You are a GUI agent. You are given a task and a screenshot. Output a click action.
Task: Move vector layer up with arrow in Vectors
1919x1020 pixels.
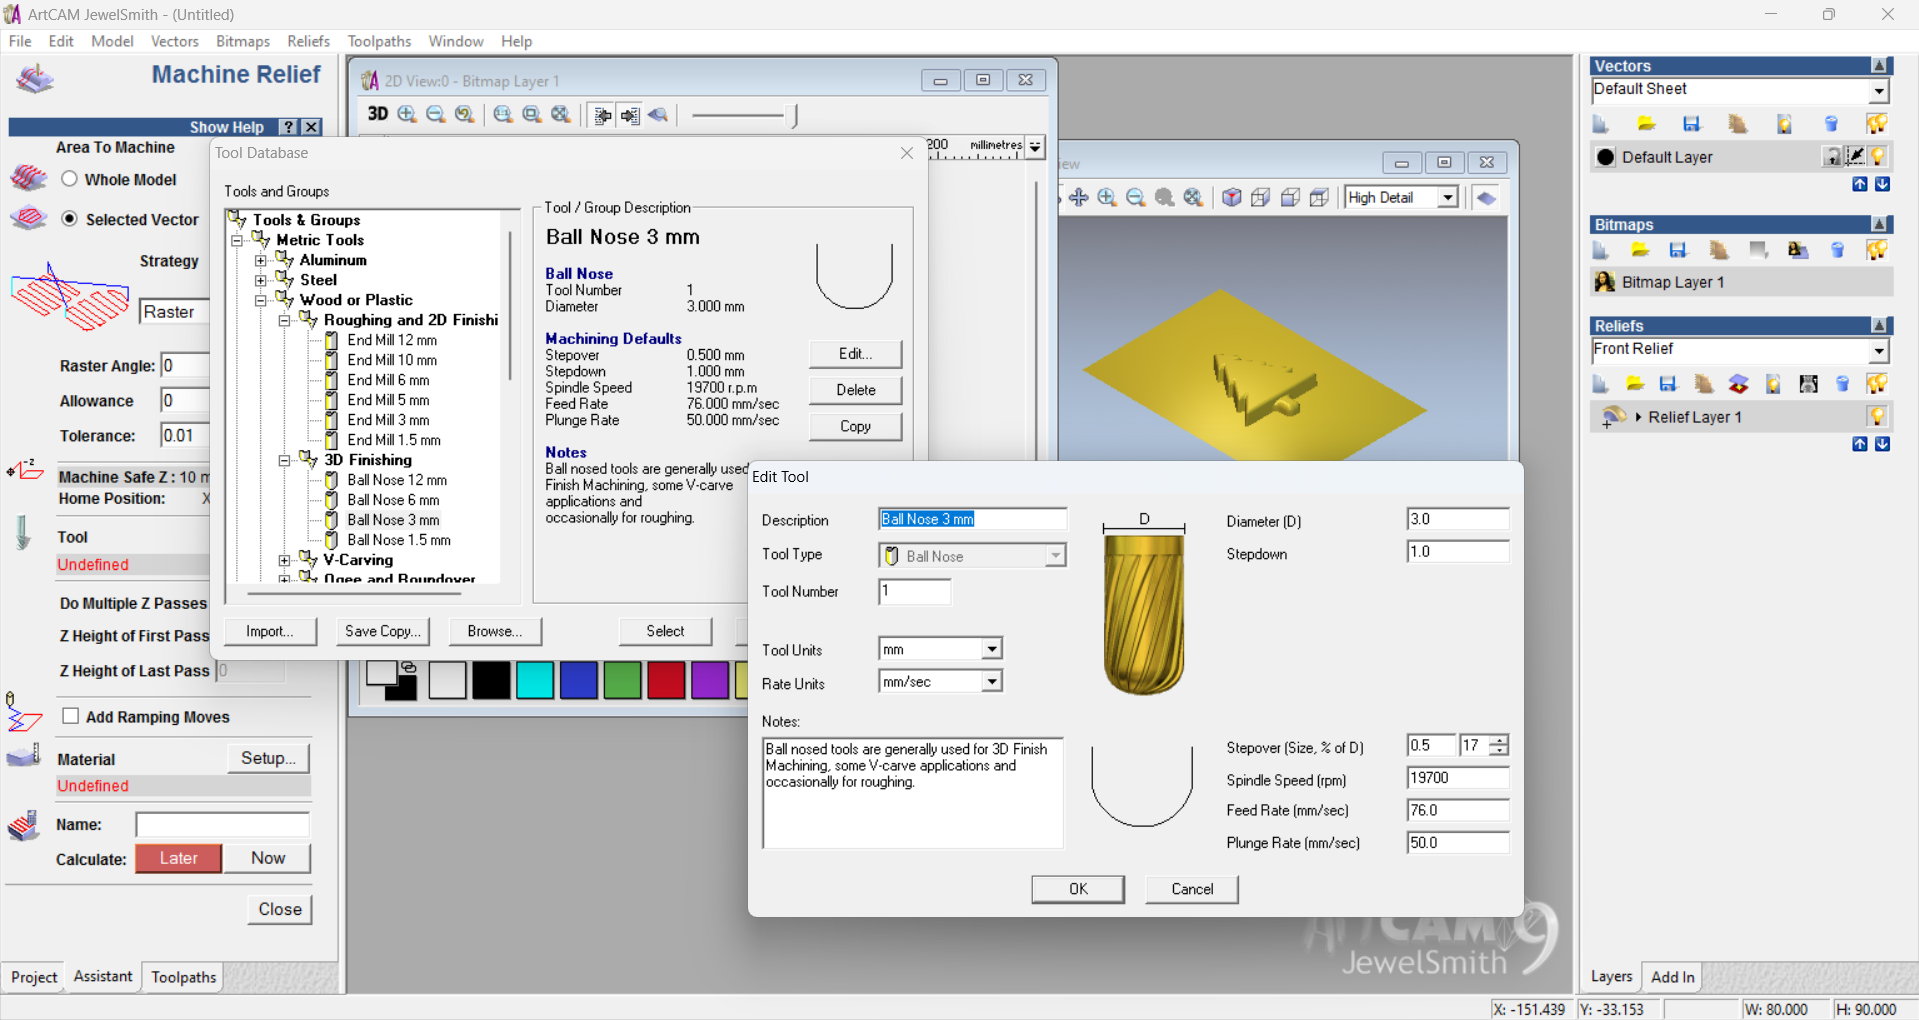pyautogui.click(x=1859, y=184)
